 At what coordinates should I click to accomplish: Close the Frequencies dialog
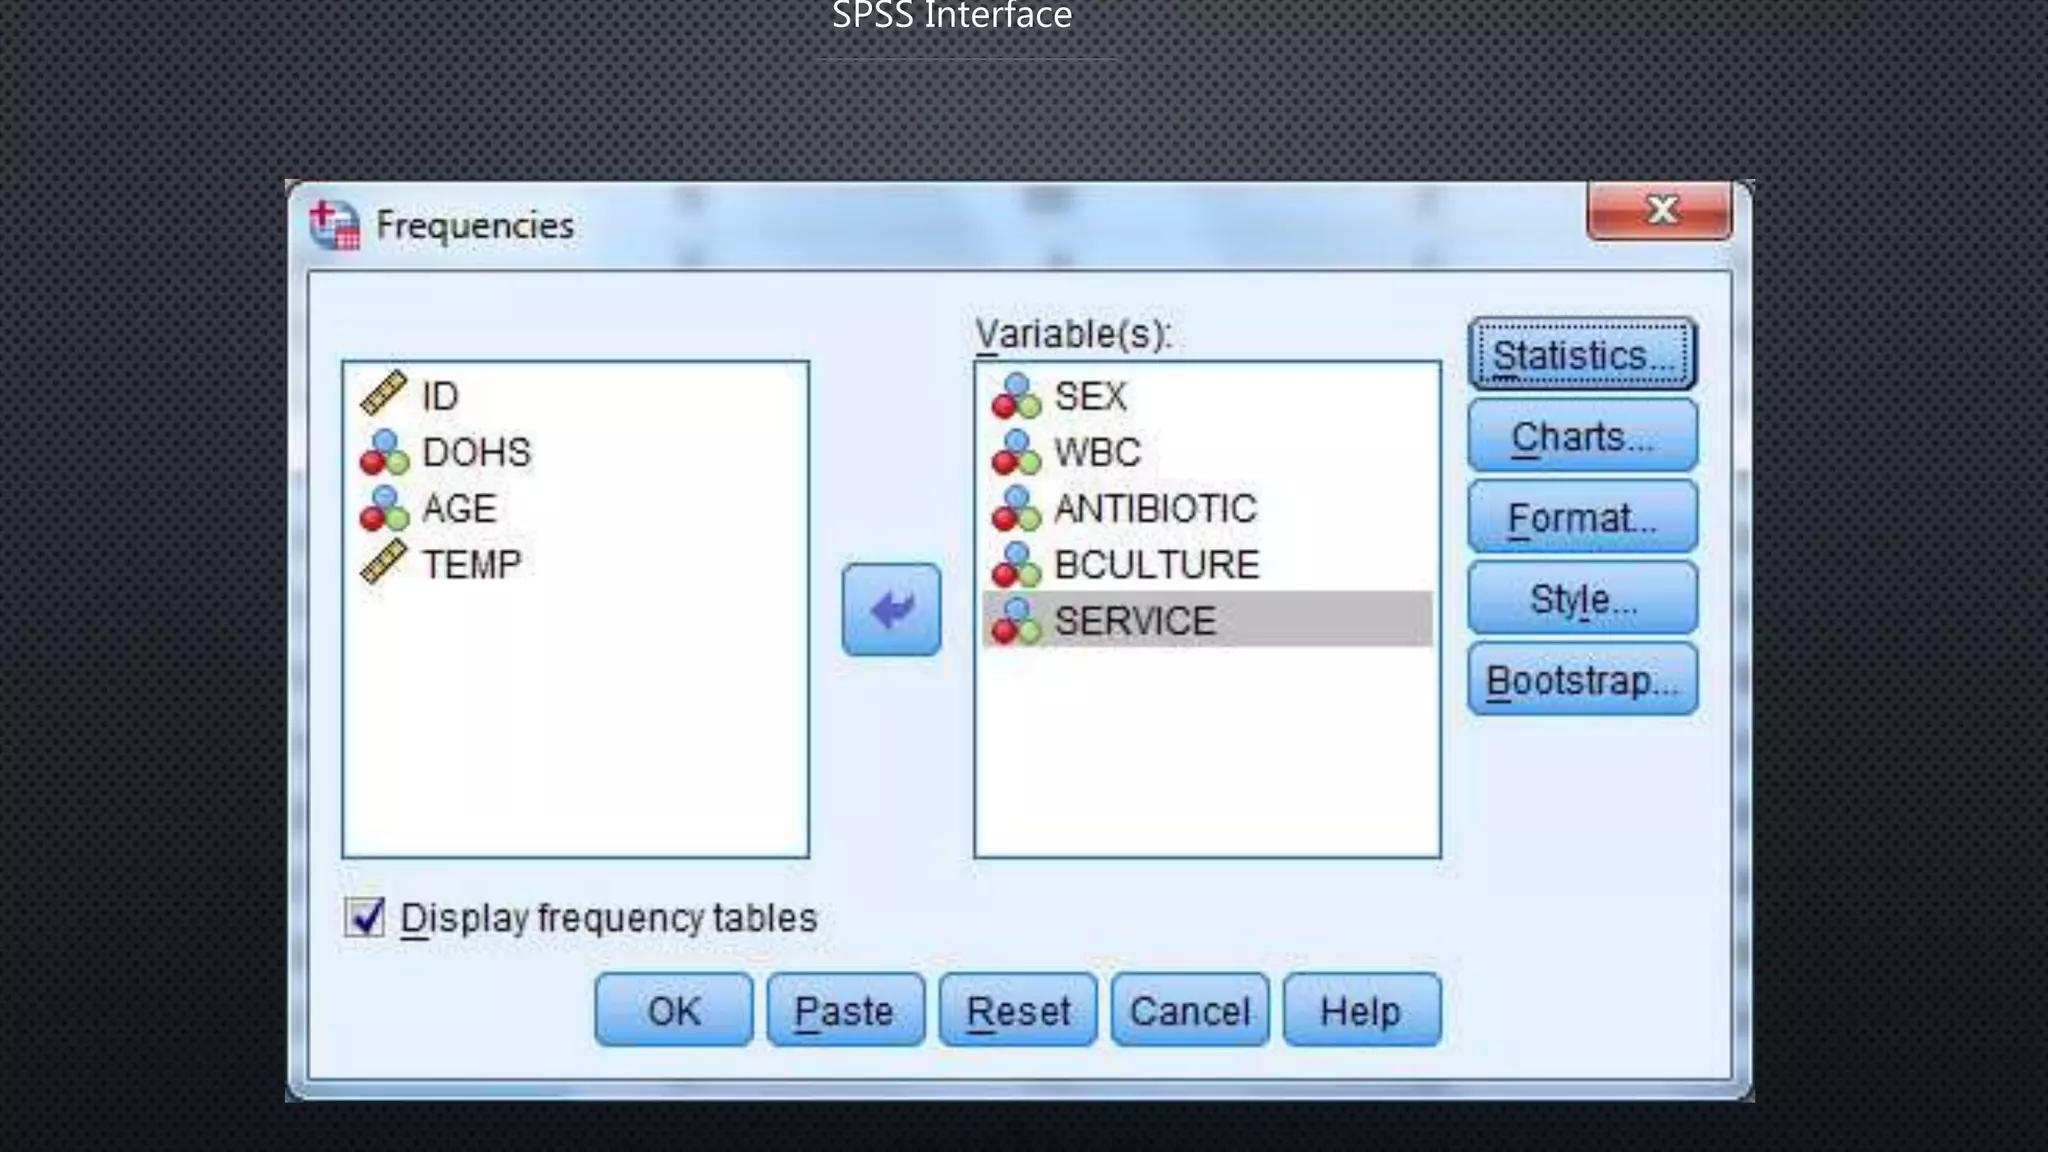pos(1660,210)
